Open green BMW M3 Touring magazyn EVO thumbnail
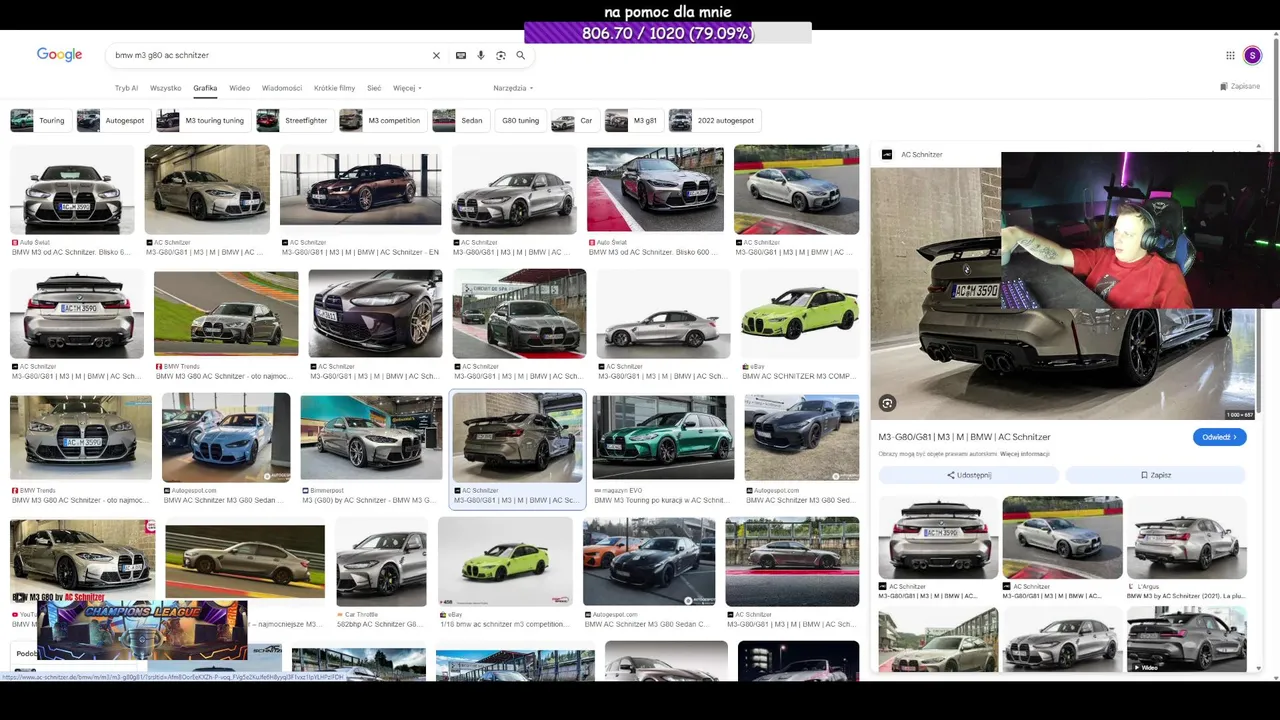Screen dimensions: 1280x720 pos(663,438)
